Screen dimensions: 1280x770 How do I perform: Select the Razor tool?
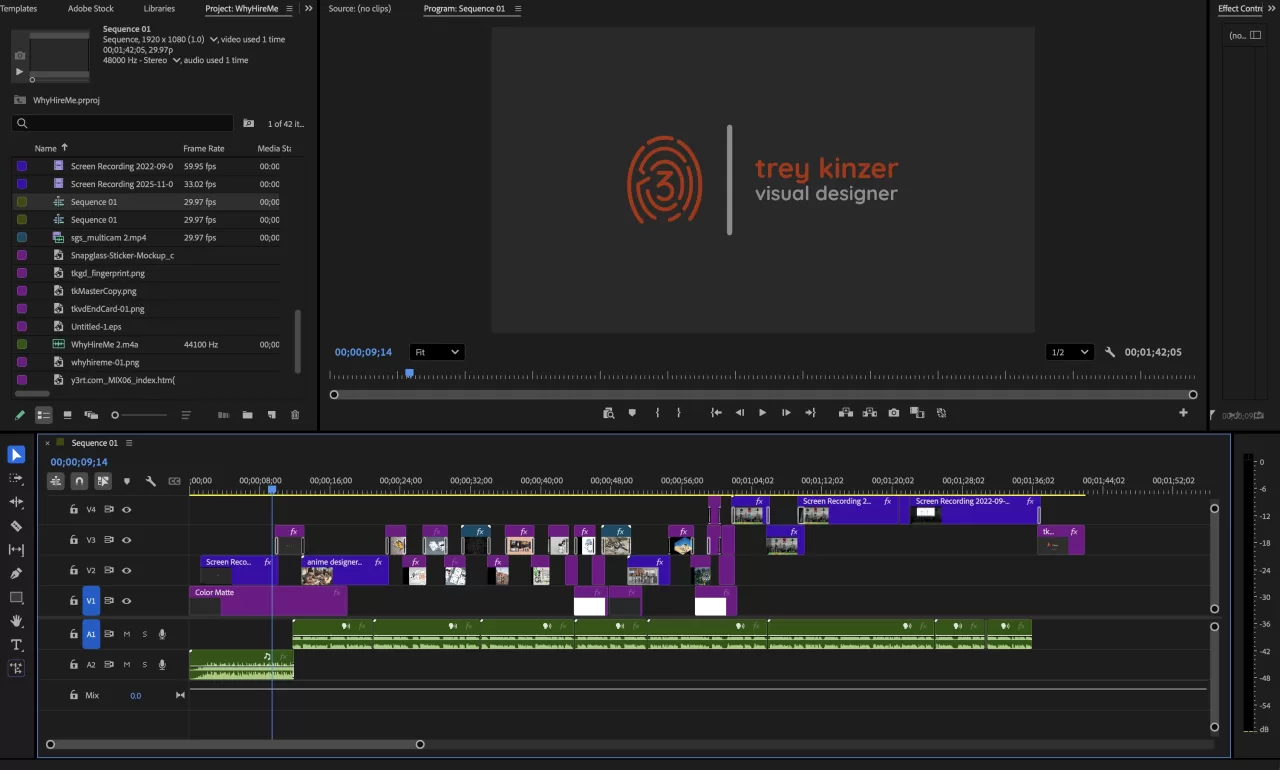coord(16,526)
